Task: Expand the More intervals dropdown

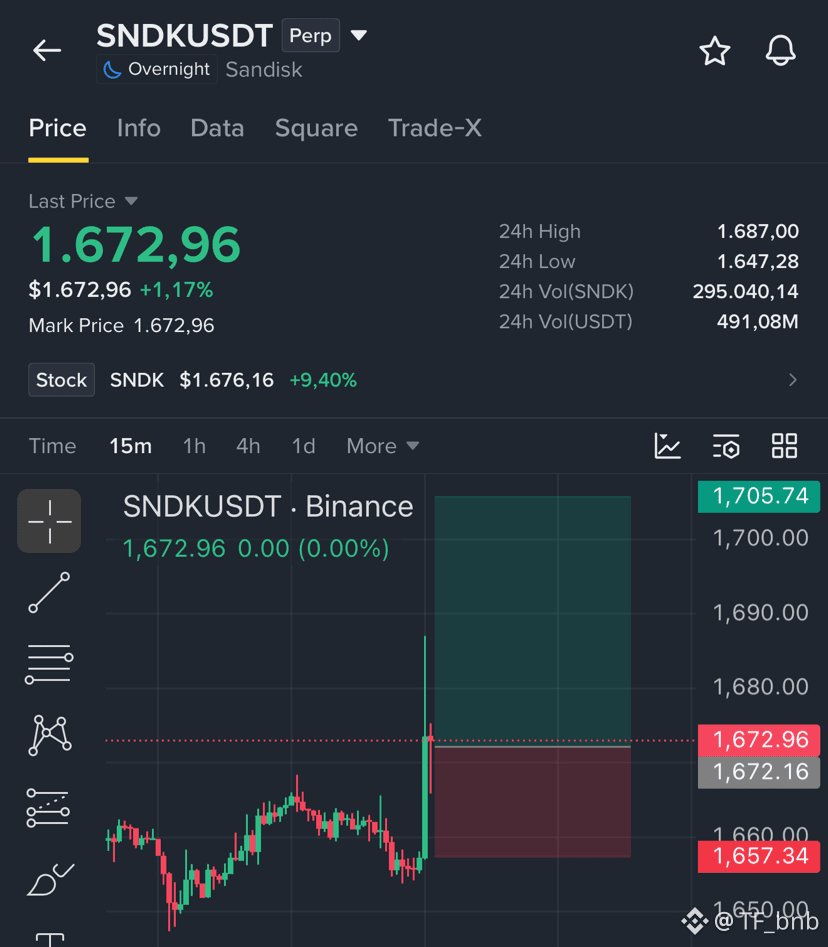Action: pos(382,446)
